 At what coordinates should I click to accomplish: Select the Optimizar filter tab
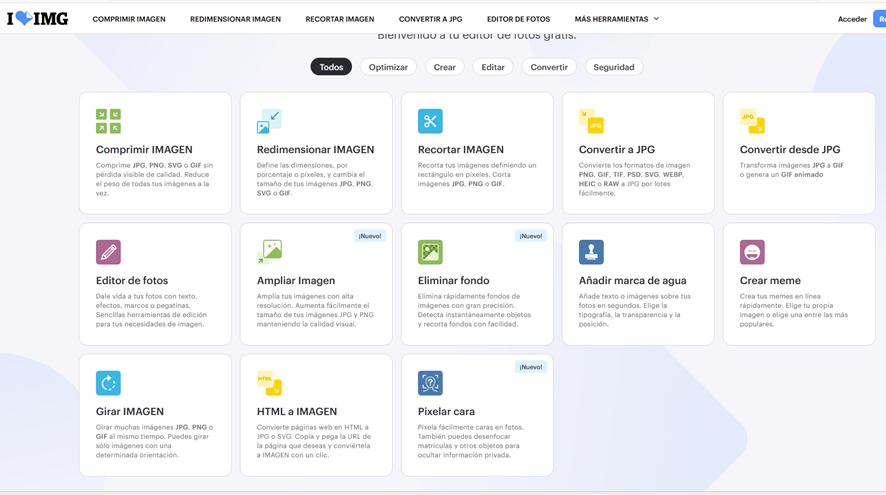click(388, 67)
